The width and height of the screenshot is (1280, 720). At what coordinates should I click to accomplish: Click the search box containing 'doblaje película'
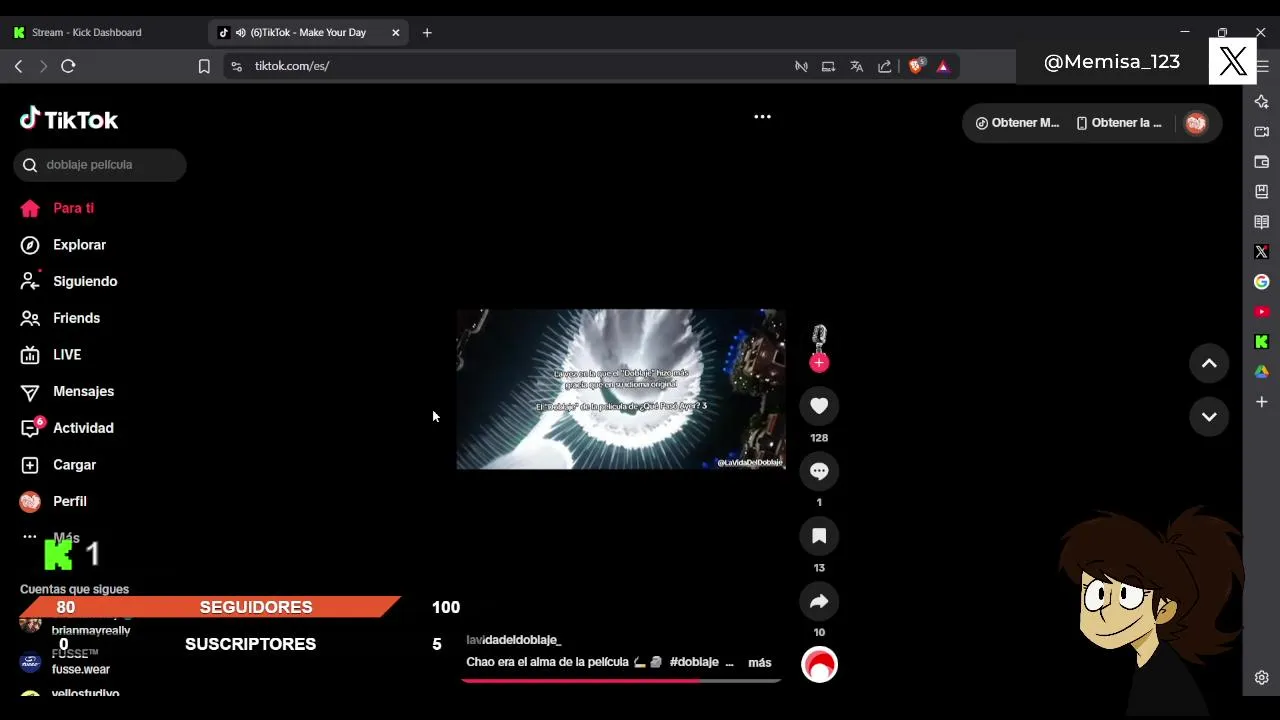tap(100, 165)
